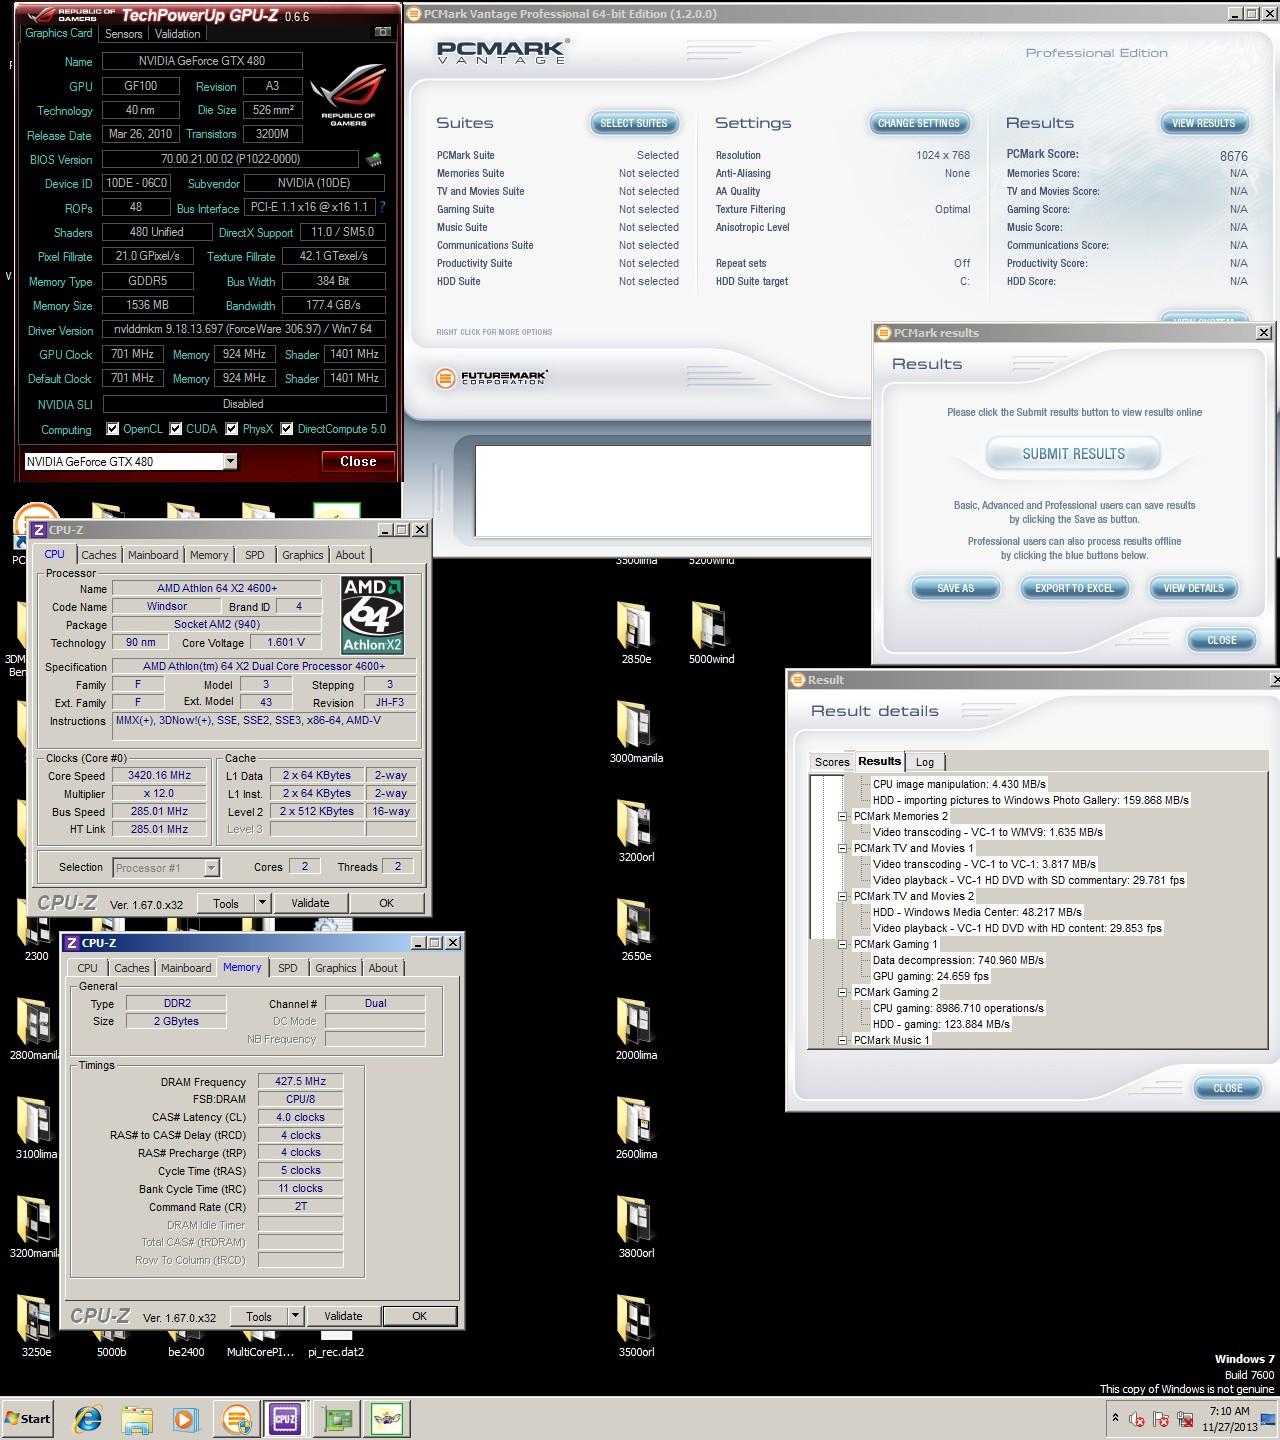Click Validate in the CPU-Z memory window
The image size is (1280, 1440).
click(343, 1316)
